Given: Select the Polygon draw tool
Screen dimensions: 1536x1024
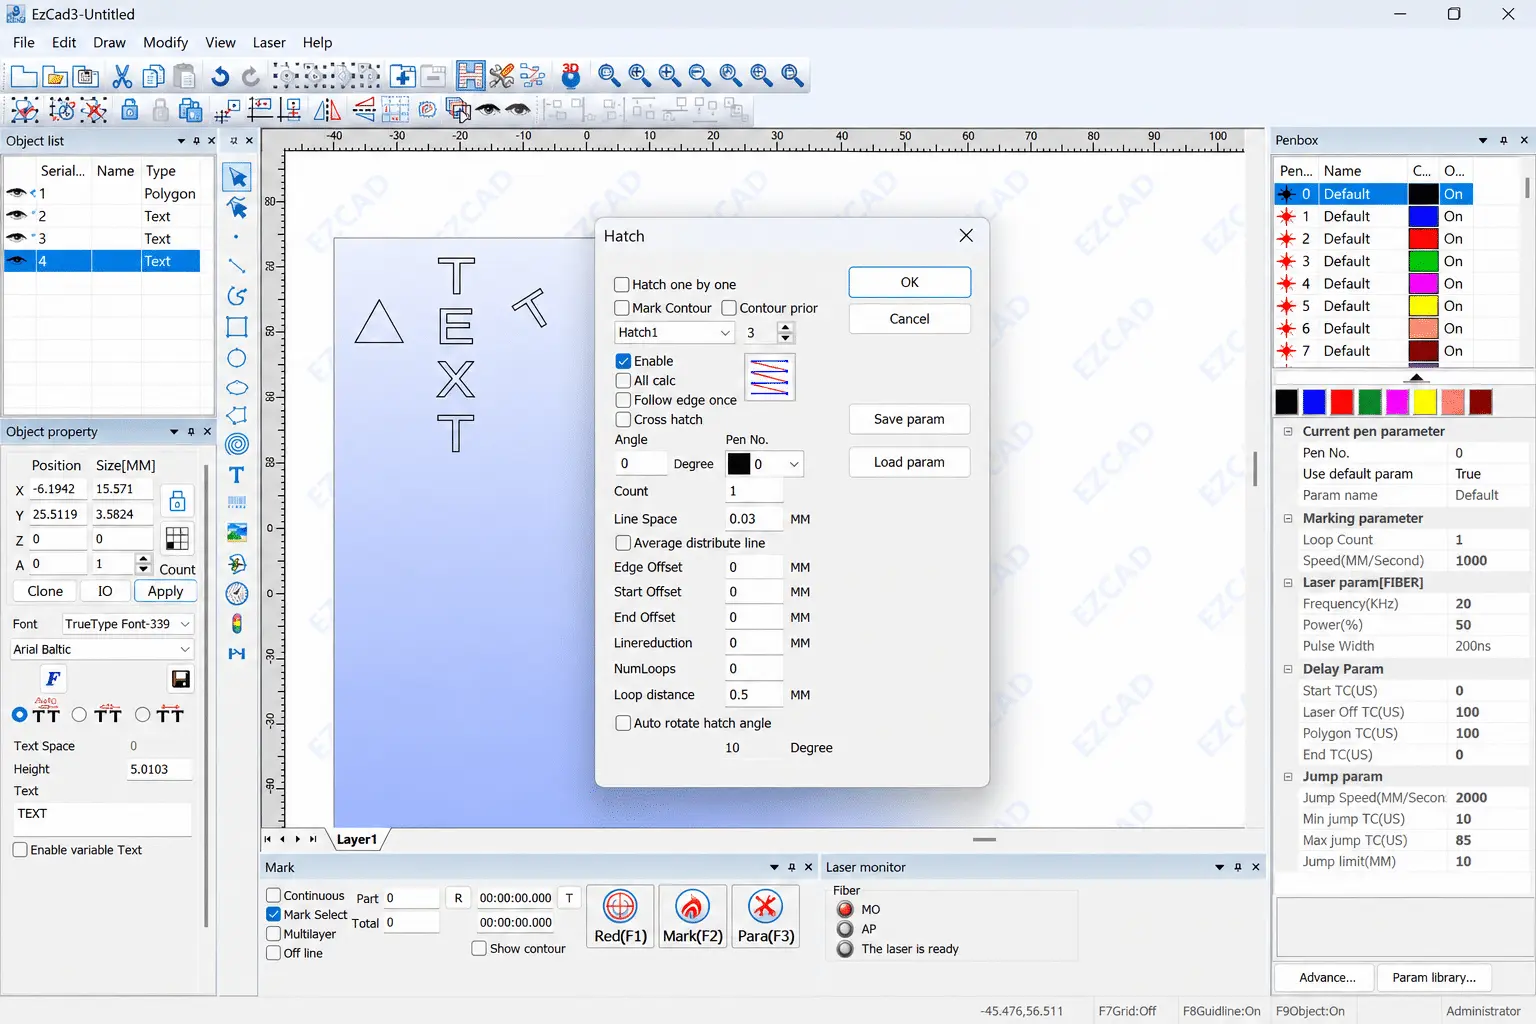Looking at the screenshot, I should pyautogui.click(x=237, y=416).
